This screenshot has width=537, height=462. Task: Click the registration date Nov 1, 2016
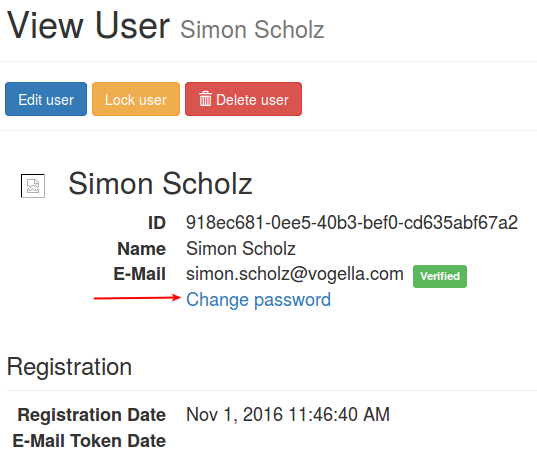pyautogui.click(x=288, y=414)
